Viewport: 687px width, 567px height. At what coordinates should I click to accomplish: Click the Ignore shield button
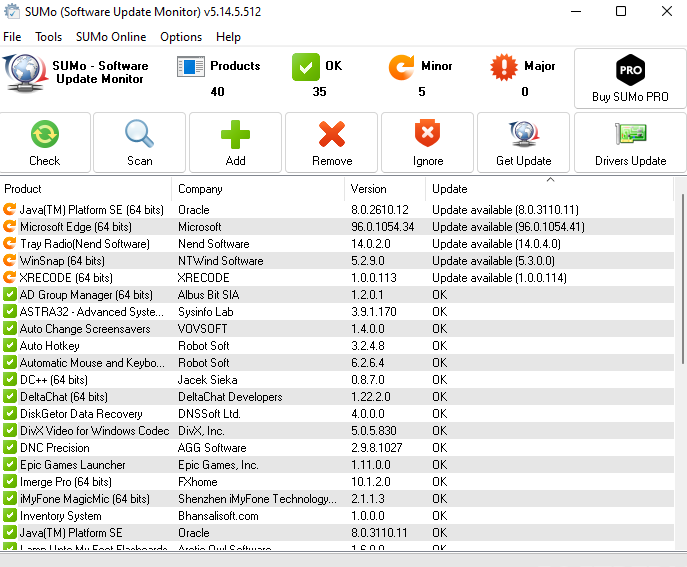click(x=428, y=142)
